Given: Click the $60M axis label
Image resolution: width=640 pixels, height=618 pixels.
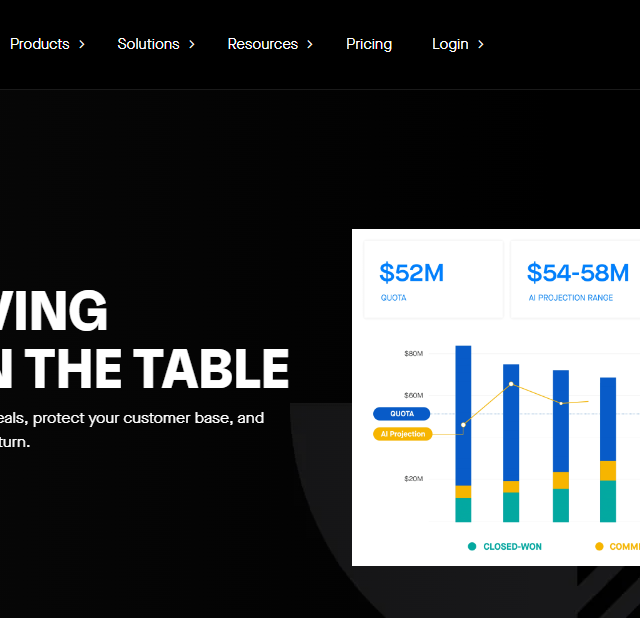Looking at the screenshot, I should coord(413,395).
